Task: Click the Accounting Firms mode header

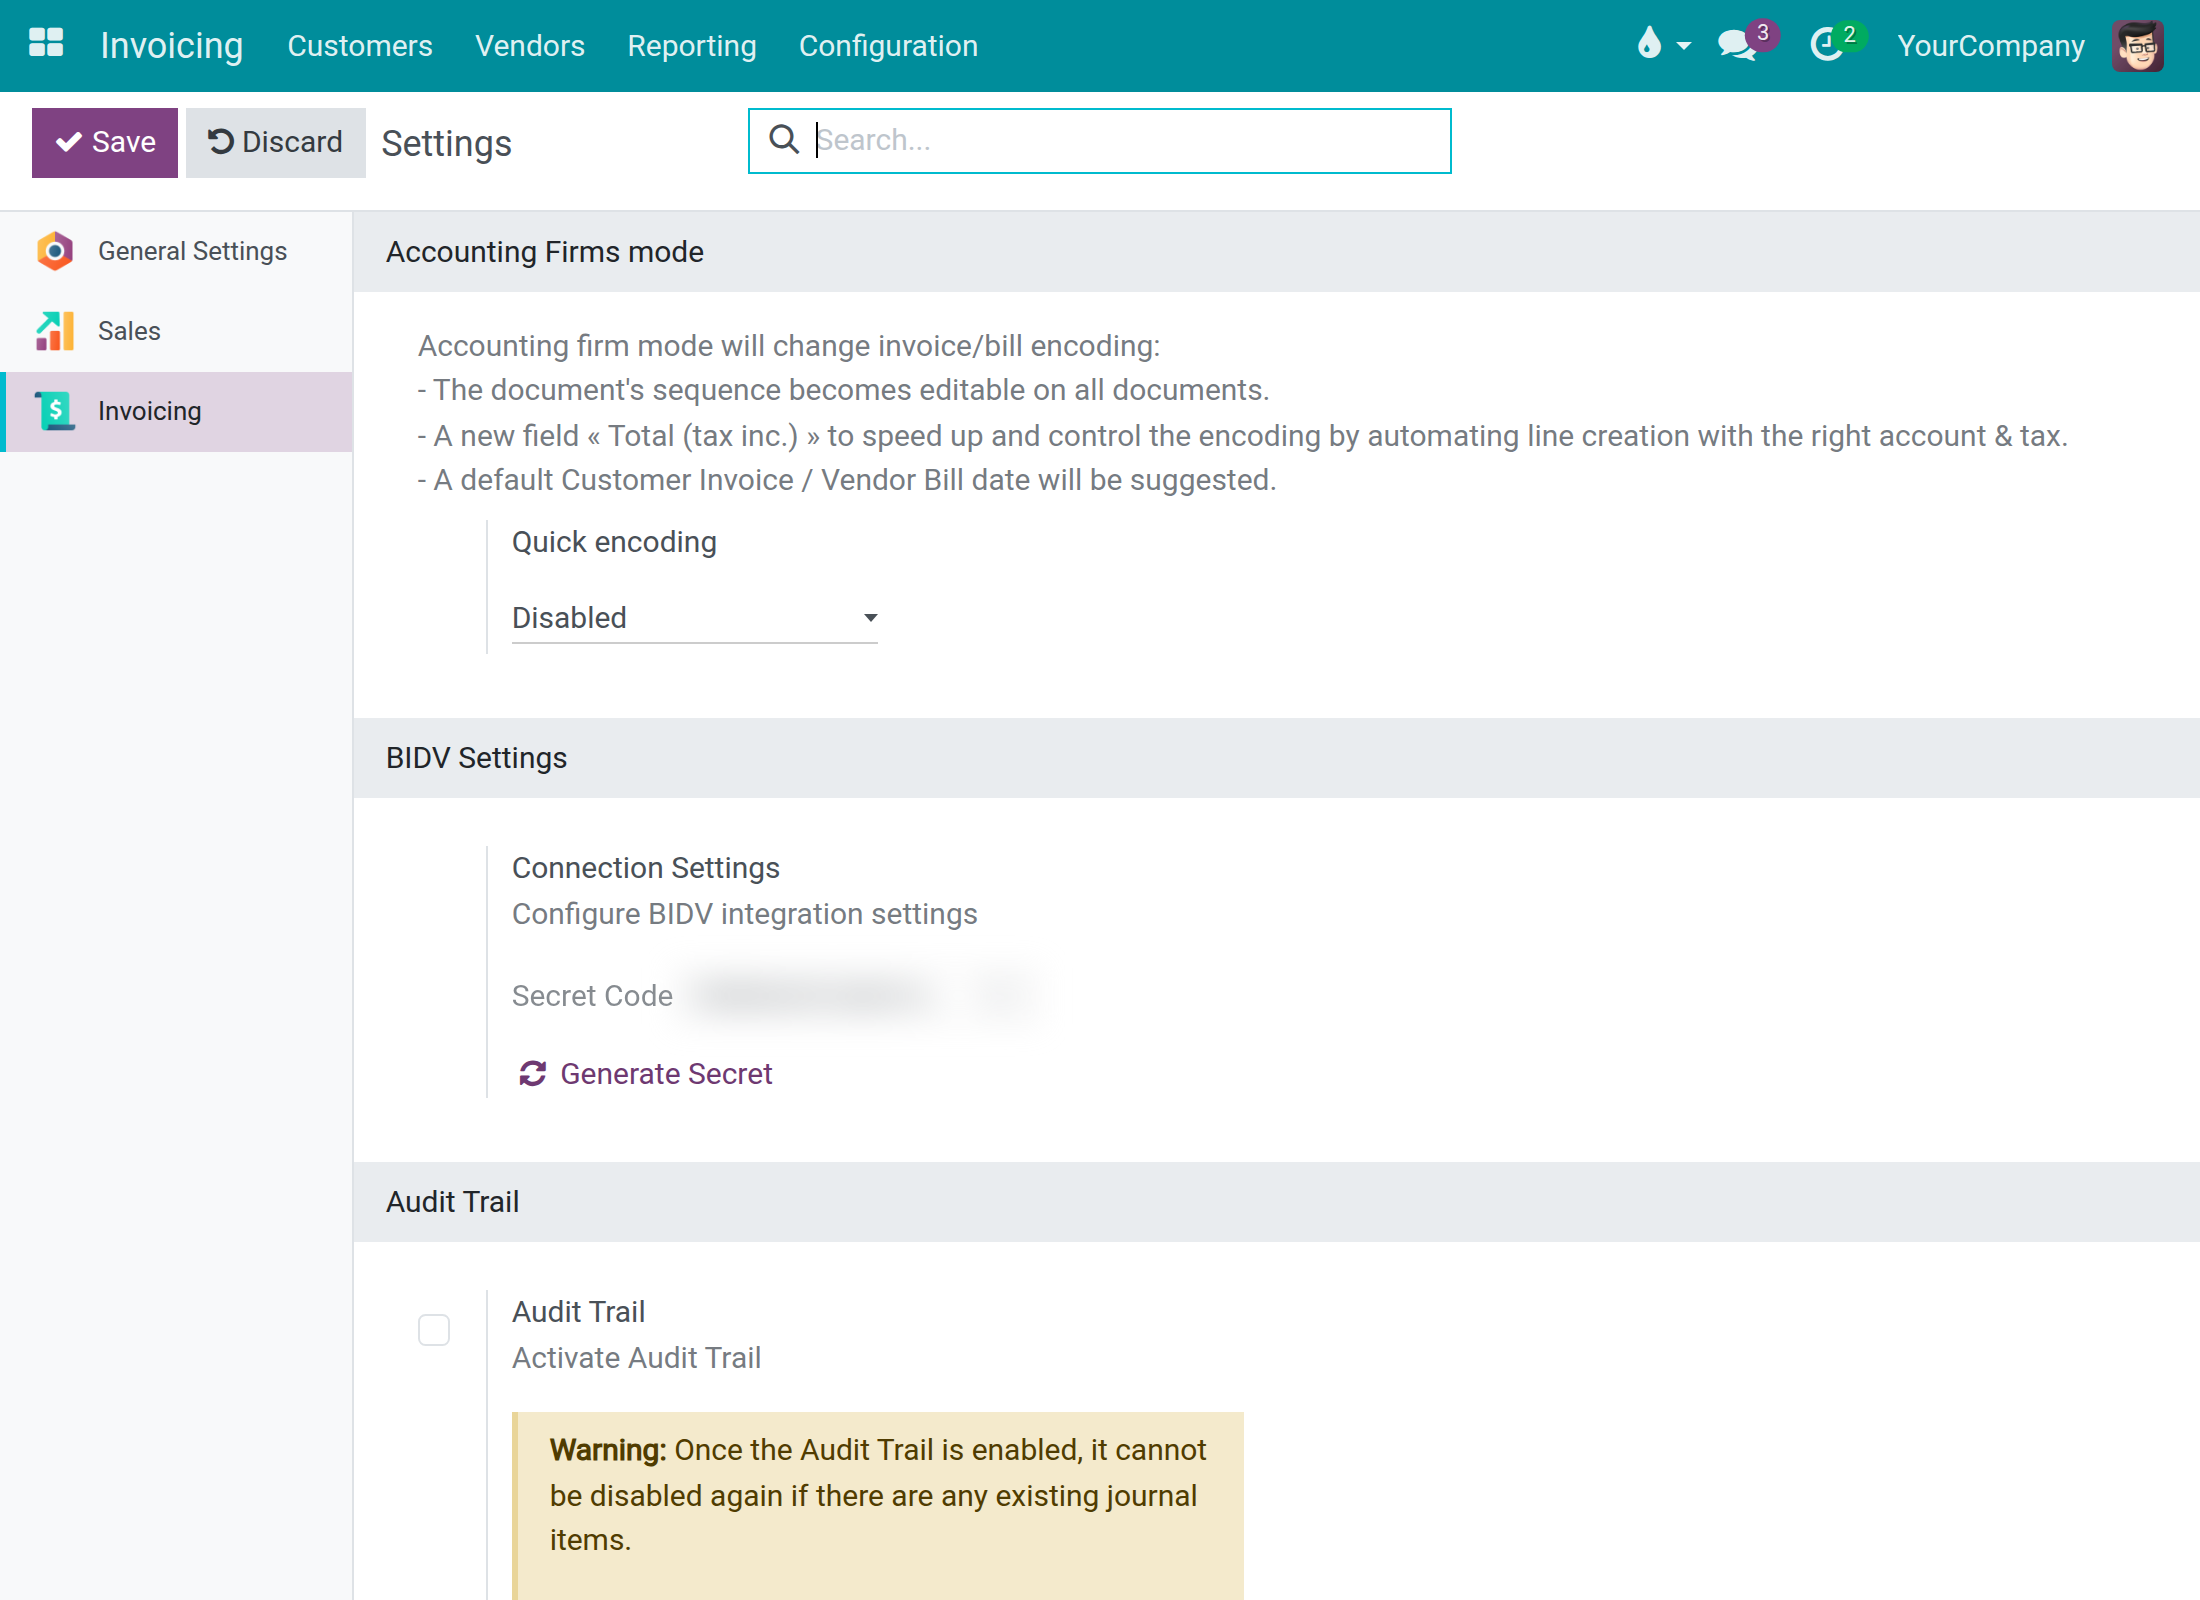Action: (x=1276, y=252)
